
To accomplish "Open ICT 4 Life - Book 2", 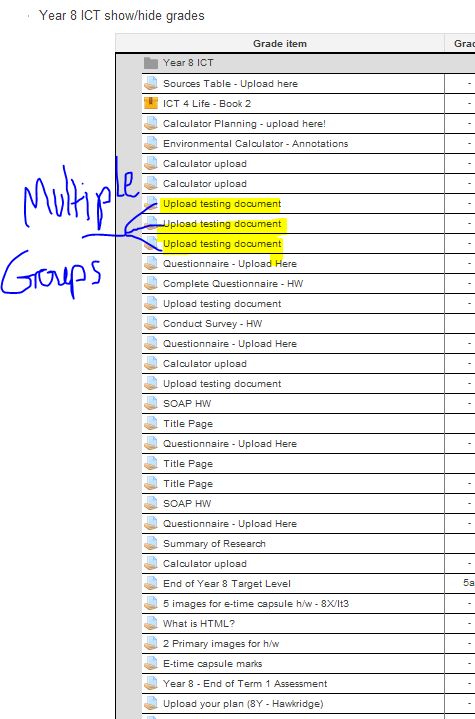I will pos(207,104).
